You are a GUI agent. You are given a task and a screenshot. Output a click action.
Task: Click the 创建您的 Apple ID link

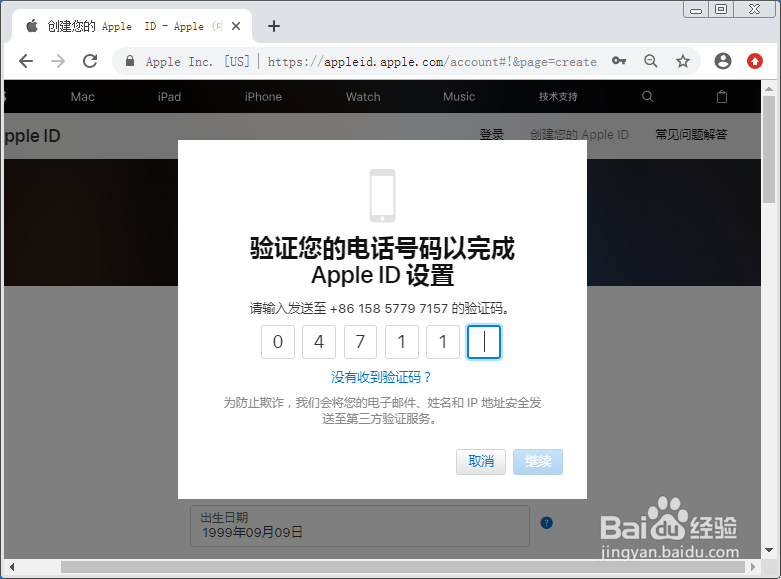(579, 135)
